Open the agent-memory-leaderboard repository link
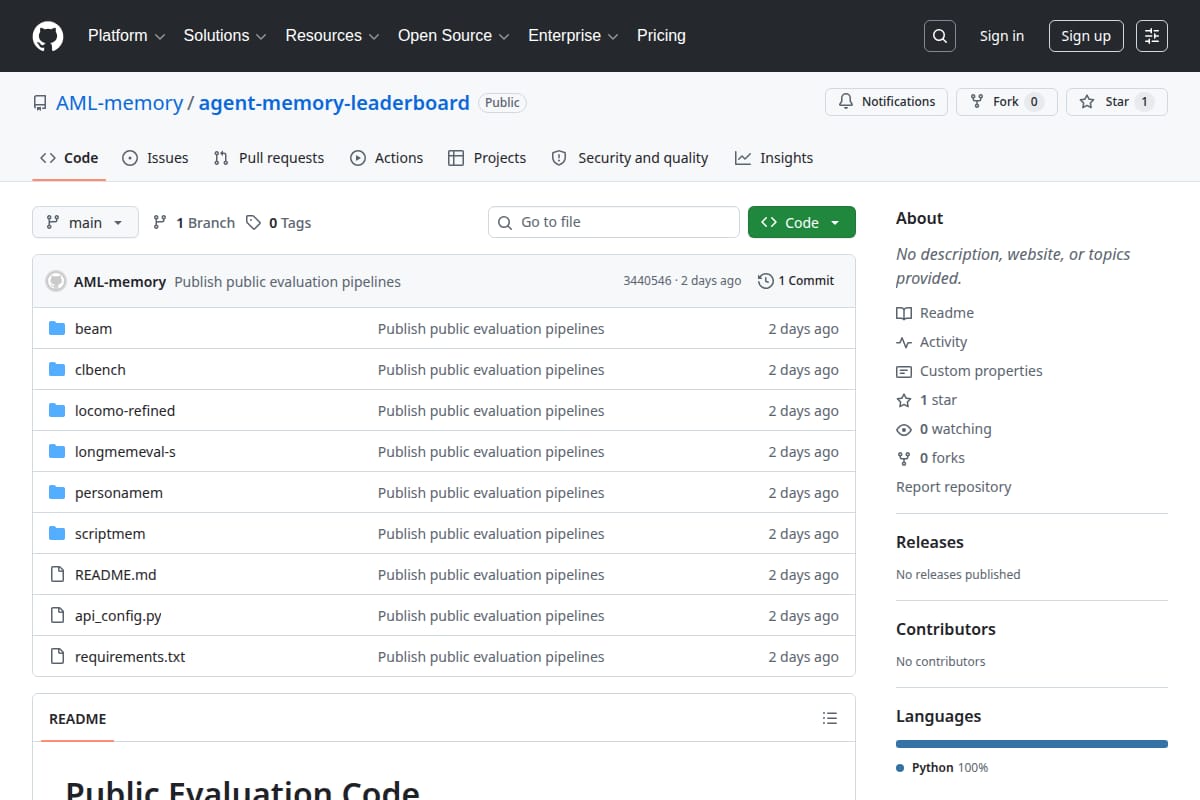Viewport: 1200px width, 800px height. 334,103
